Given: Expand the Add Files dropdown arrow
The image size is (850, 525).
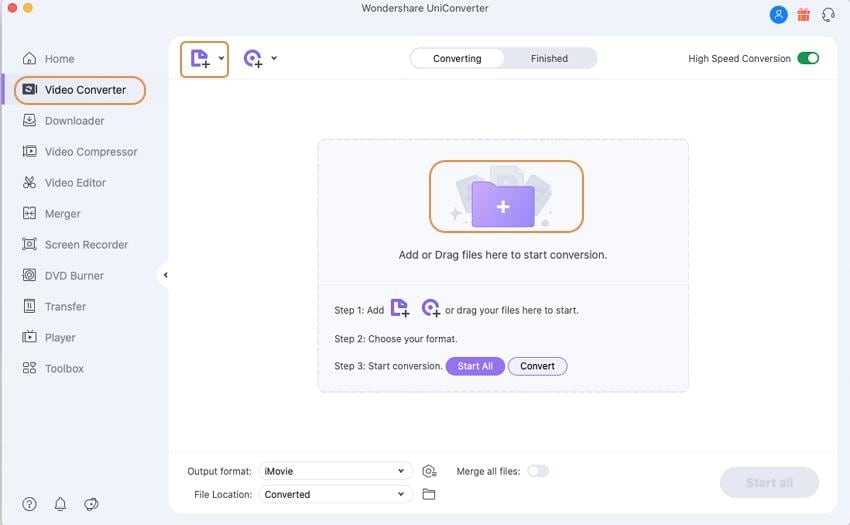Looking at the screenshot, I should tap(221, 59).
